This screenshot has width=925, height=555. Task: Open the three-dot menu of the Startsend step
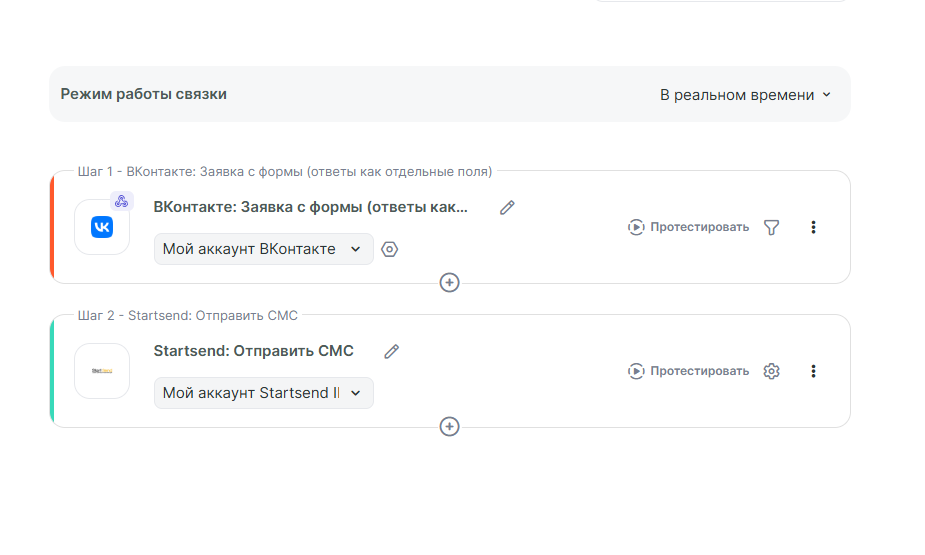pos(813,371)
